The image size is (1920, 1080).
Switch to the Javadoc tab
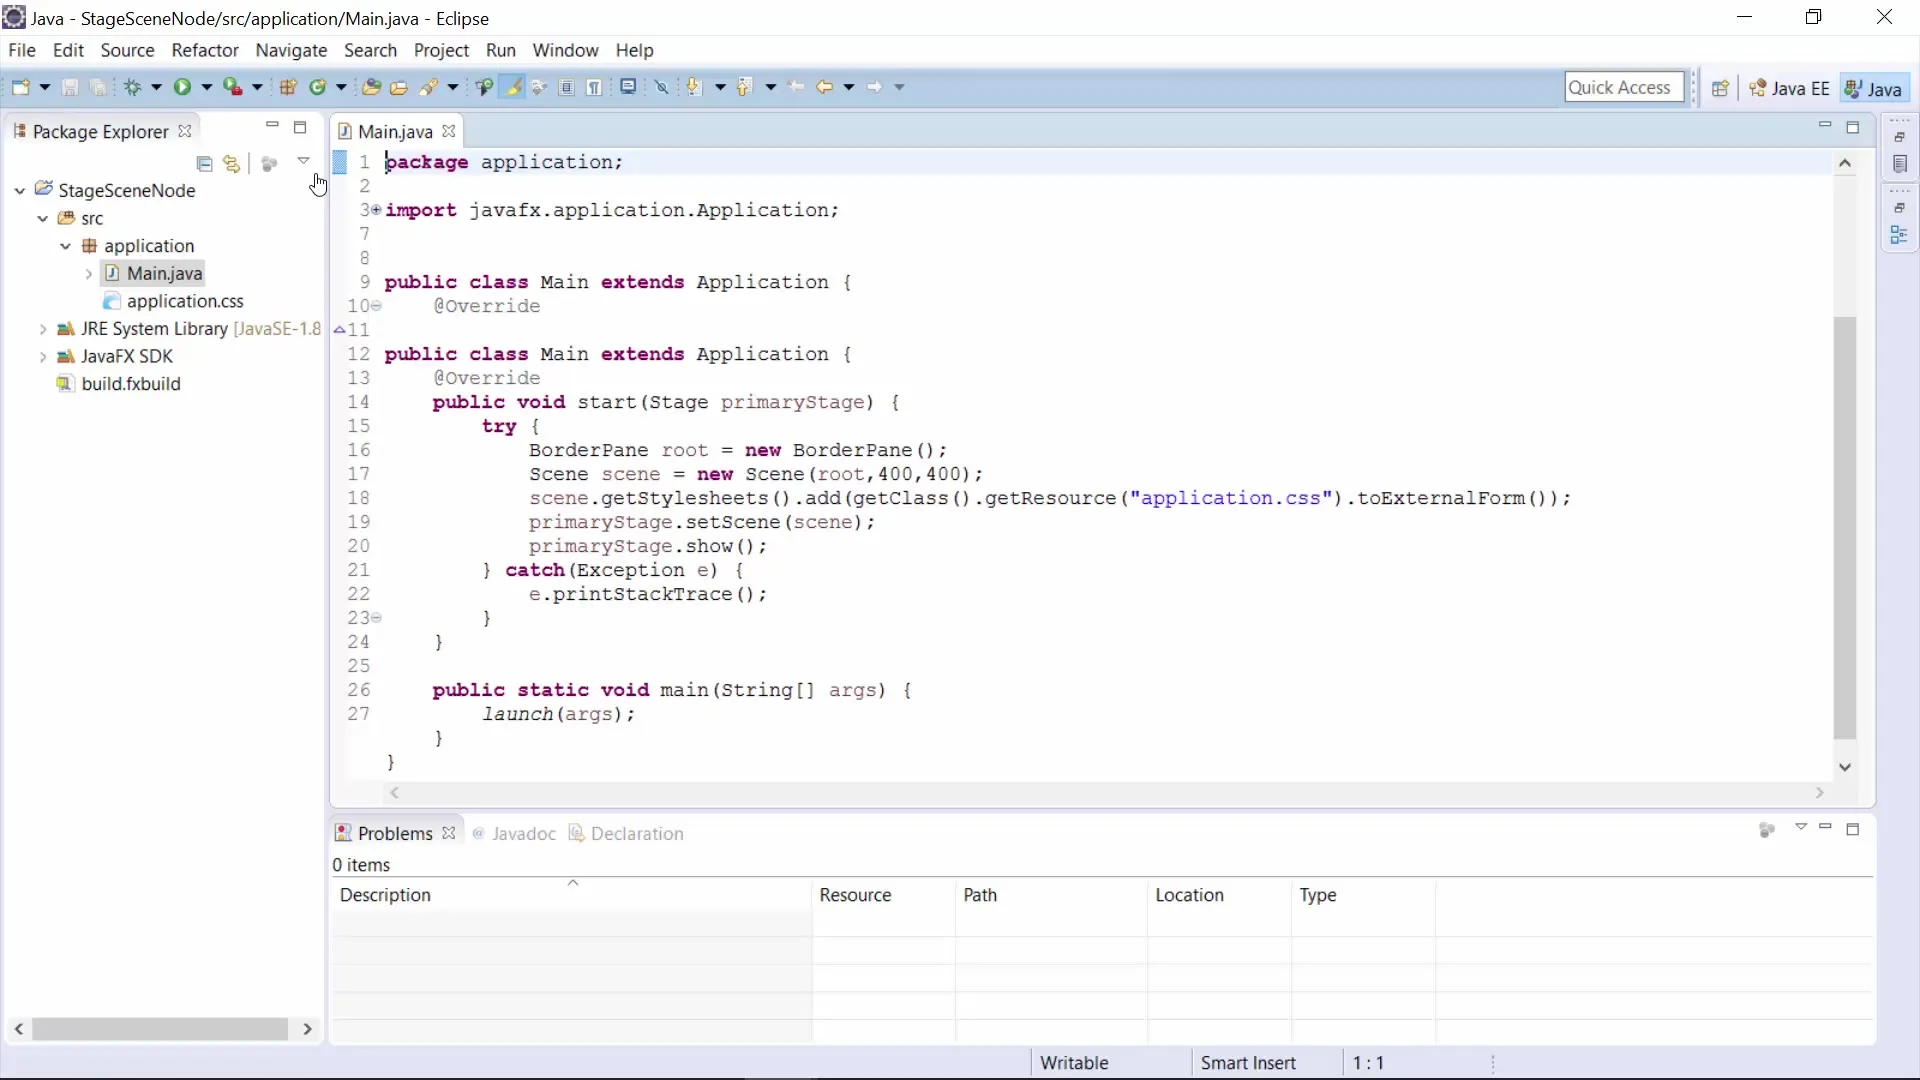coord(514,834)
